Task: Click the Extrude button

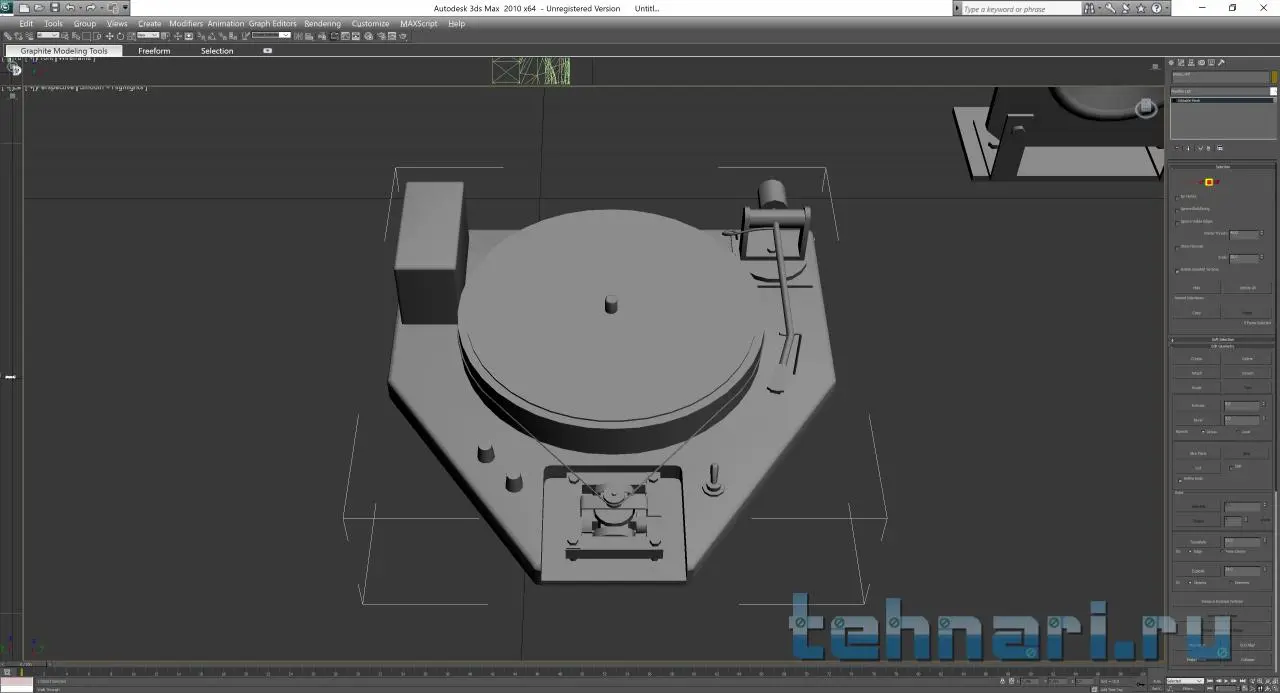Action: 1197,404
